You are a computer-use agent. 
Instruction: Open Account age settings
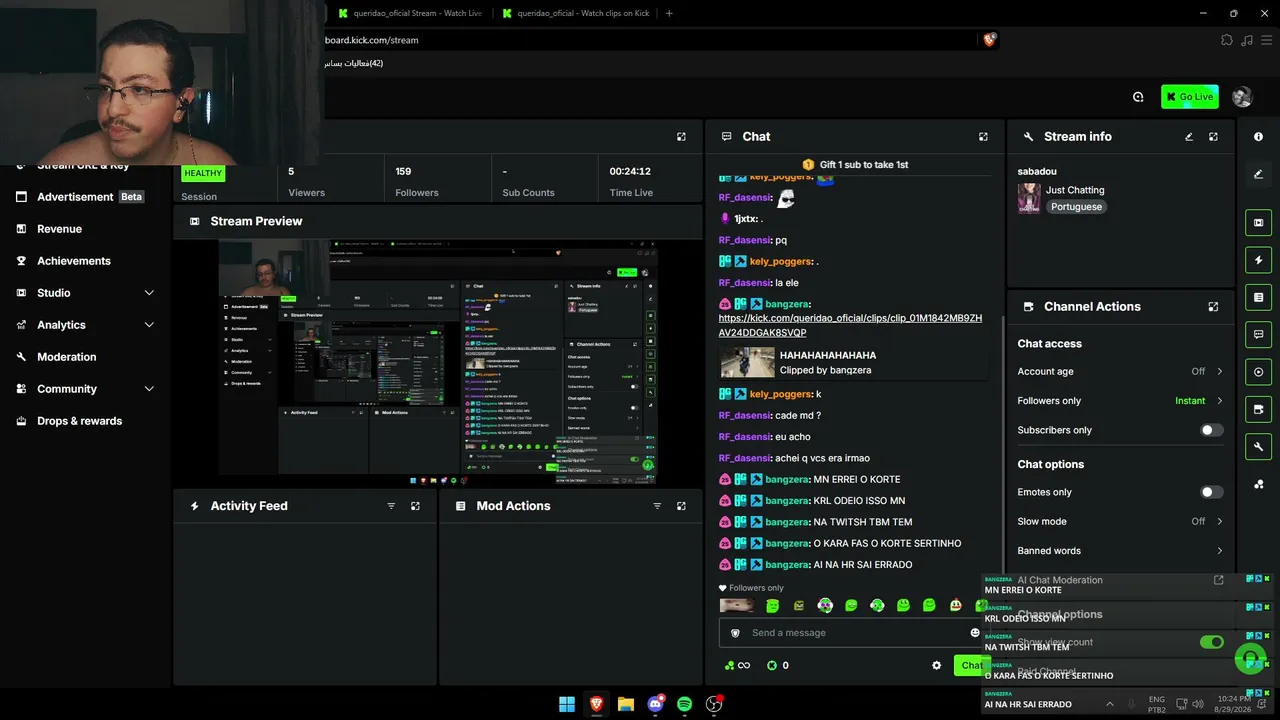[x=1120, y=372]
